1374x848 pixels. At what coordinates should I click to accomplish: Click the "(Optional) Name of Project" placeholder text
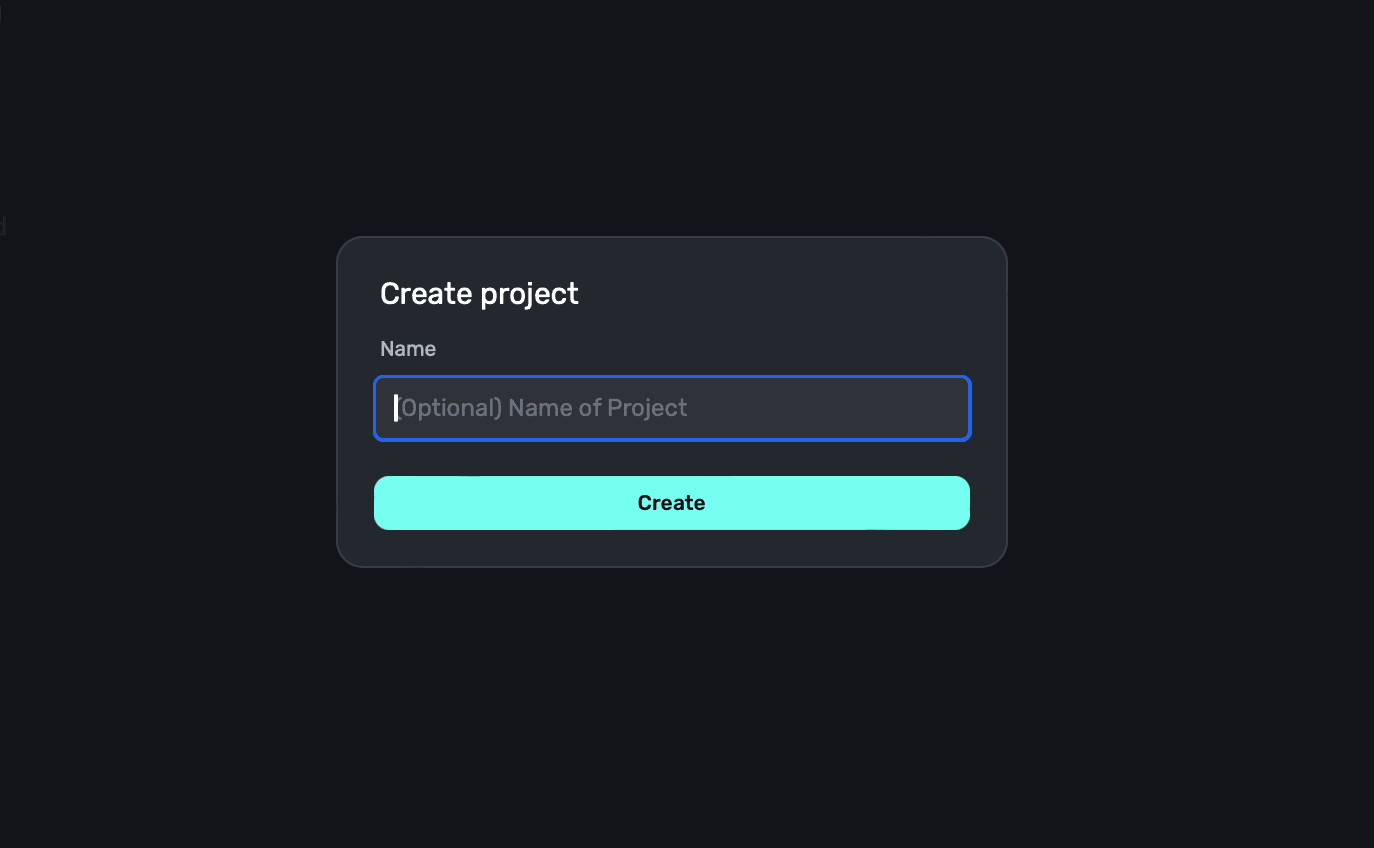pyautogui.click(x=544, y=408)
